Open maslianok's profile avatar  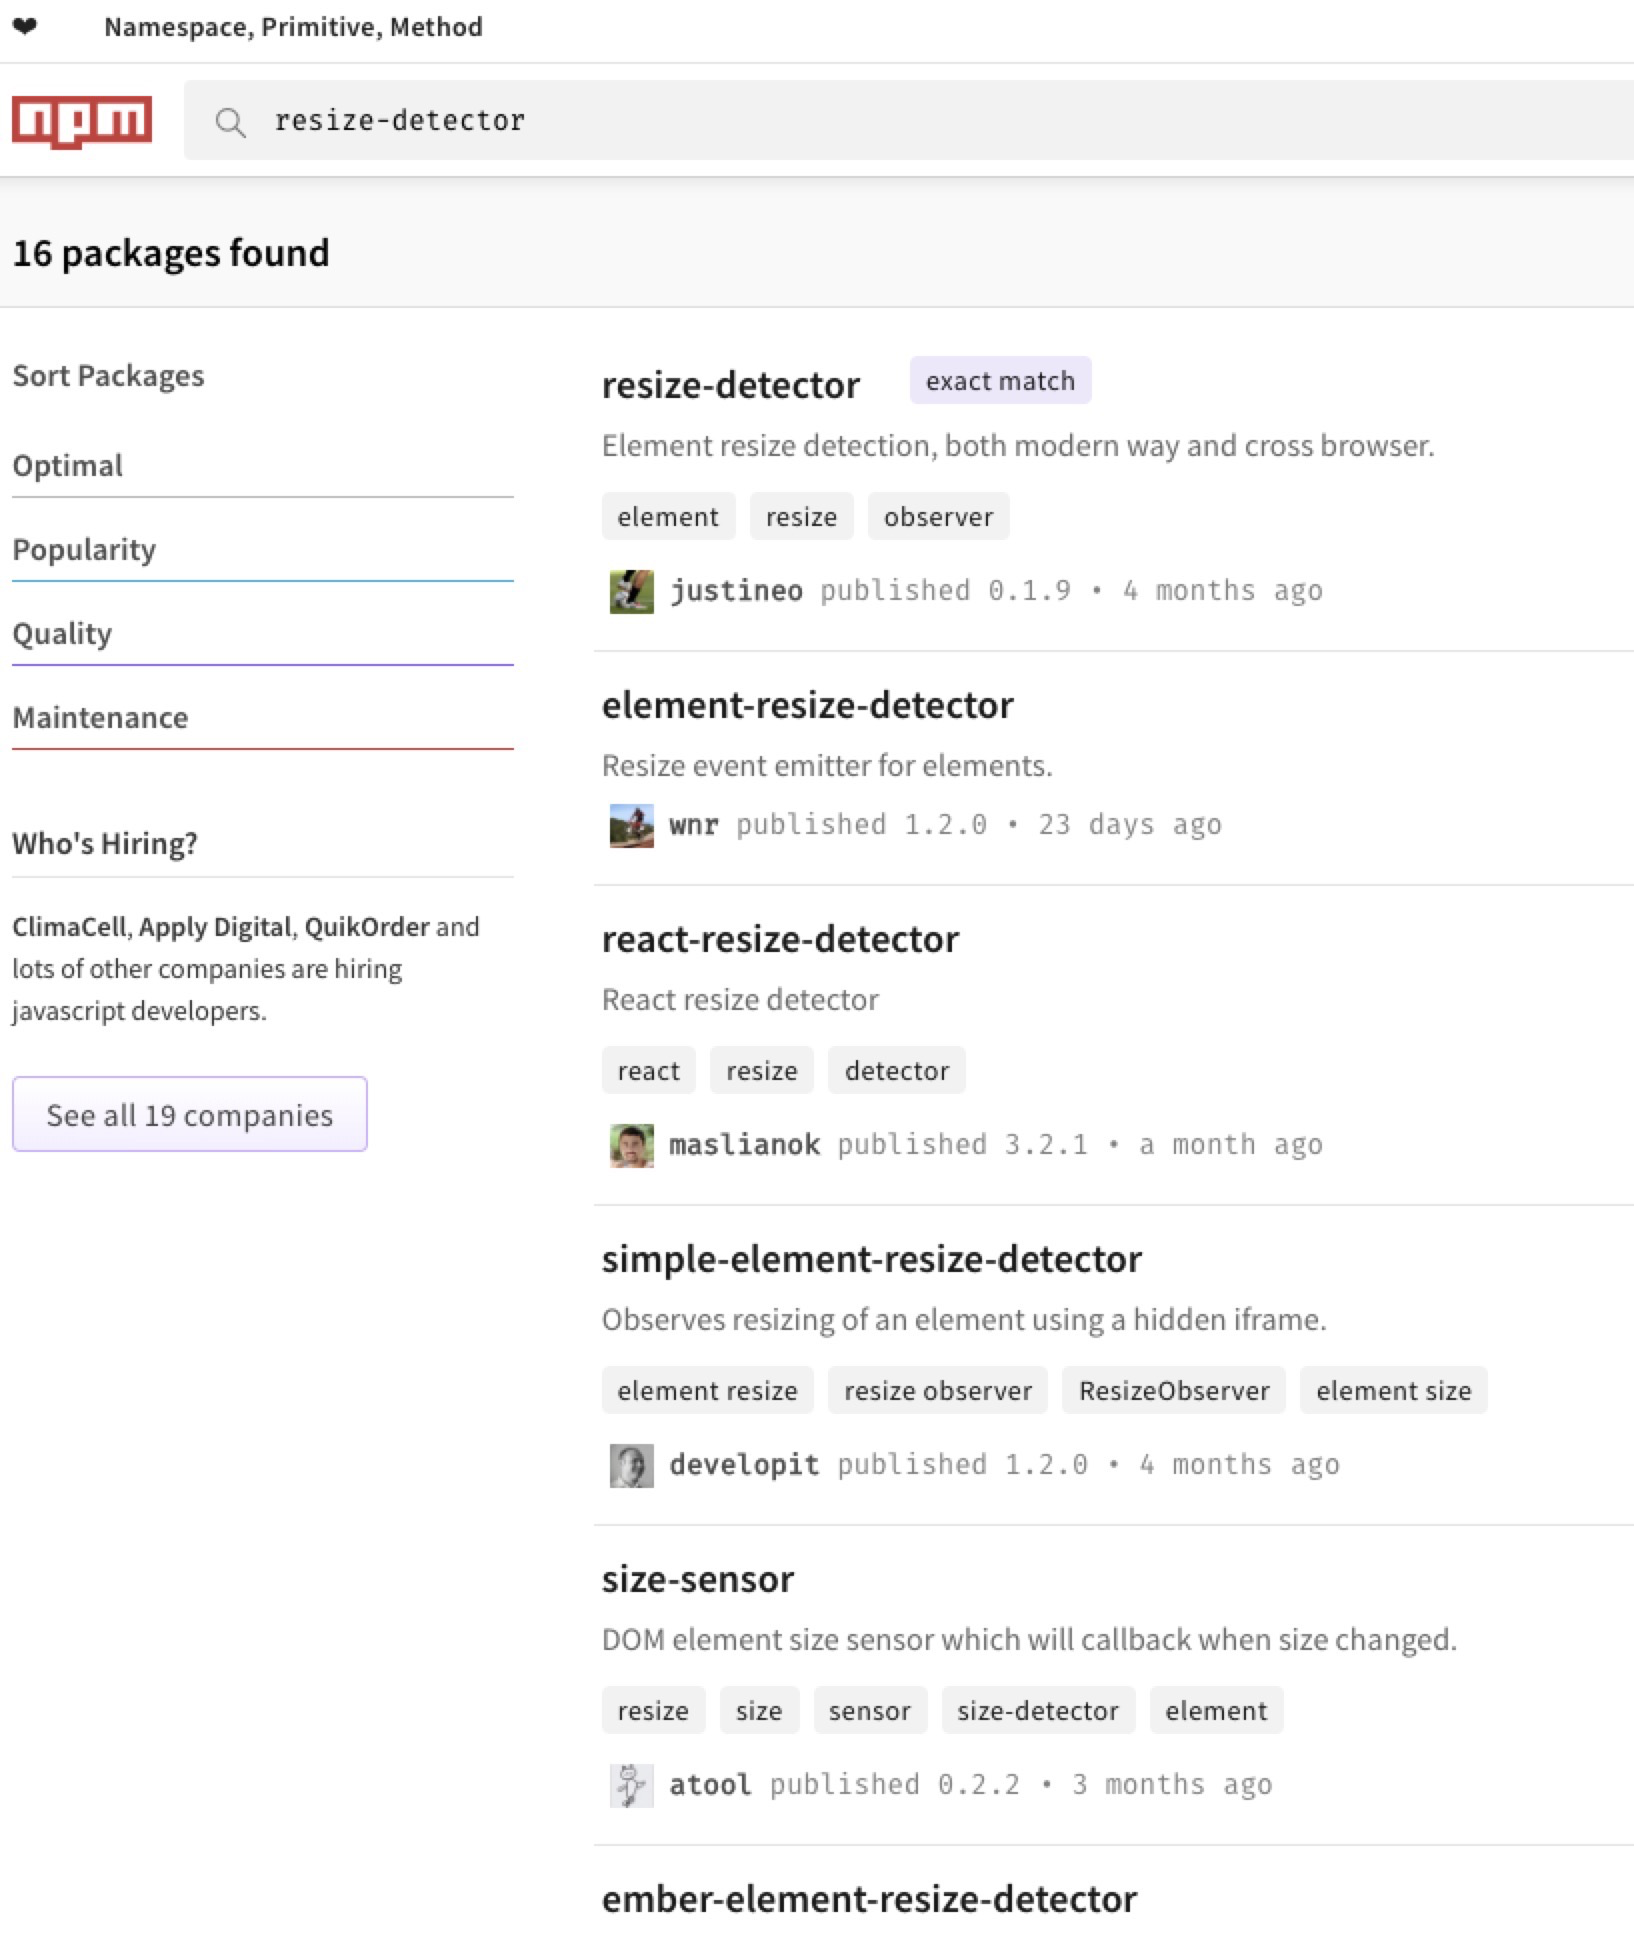[x=631, y=1145]
